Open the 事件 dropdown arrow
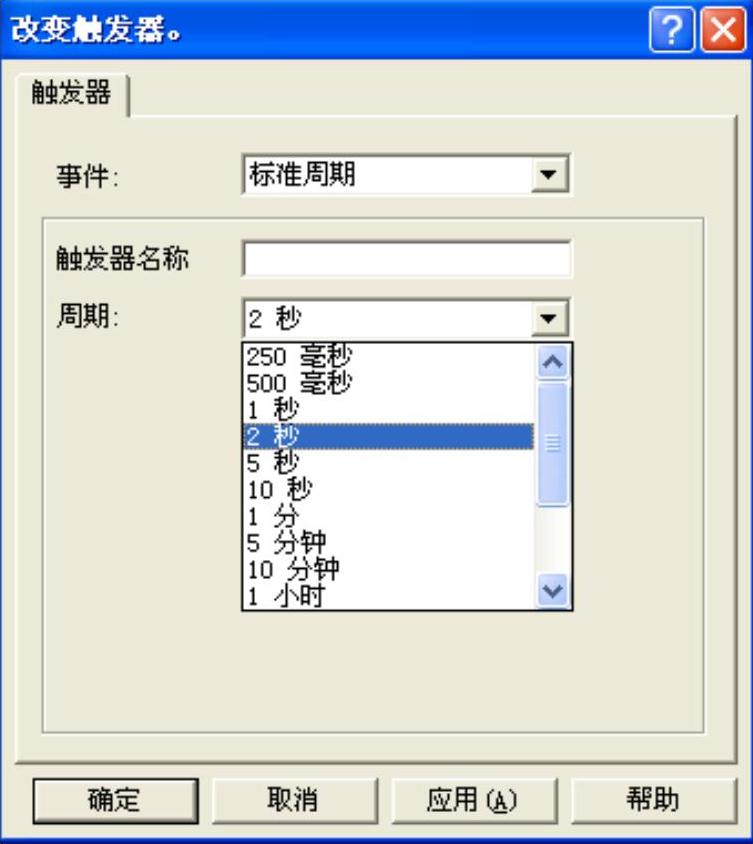Viewport: 753px width, 844px height. pos(549,174)
